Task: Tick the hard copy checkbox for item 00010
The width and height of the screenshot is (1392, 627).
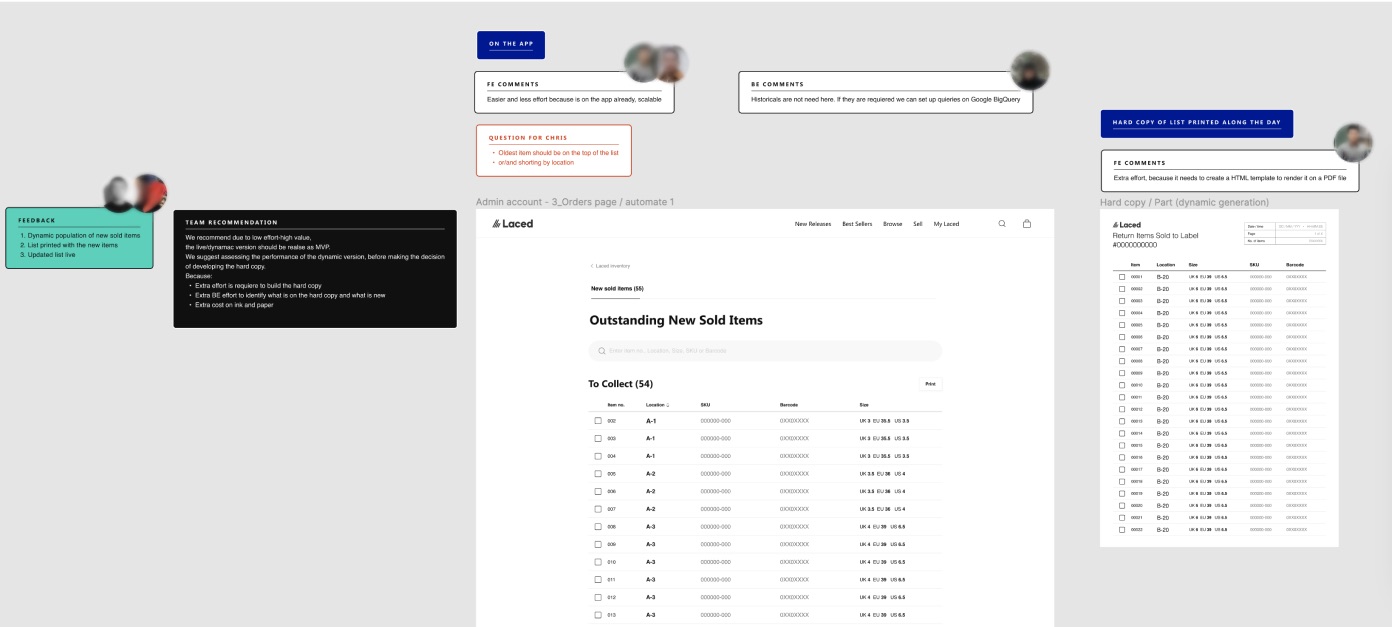Action: pyautogui.click(x=1122, y=385)
